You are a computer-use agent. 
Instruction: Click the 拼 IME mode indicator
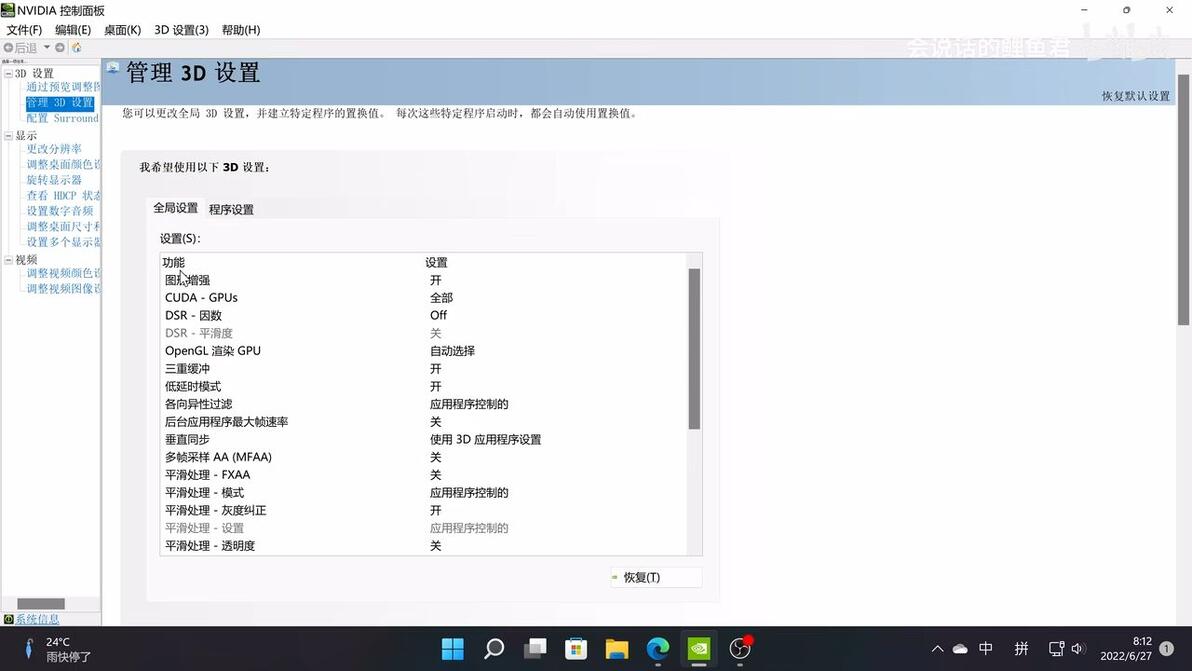1021,648
